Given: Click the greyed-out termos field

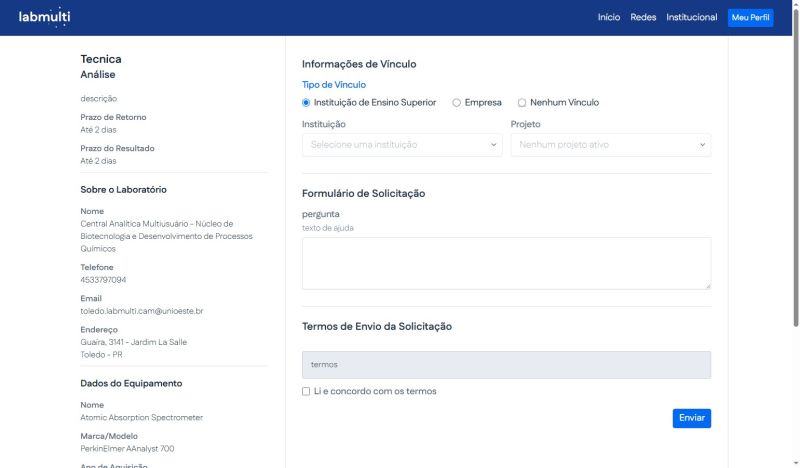Looking at the screenshot, I should coord(506,365).
